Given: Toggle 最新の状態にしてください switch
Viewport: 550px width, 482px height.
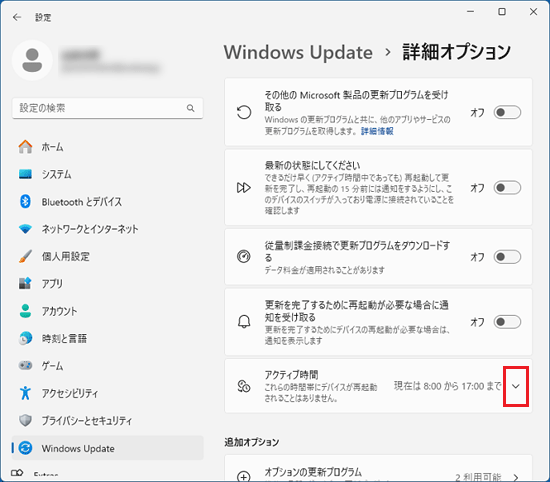Looking at the screenshot, I should pos(507,188).
